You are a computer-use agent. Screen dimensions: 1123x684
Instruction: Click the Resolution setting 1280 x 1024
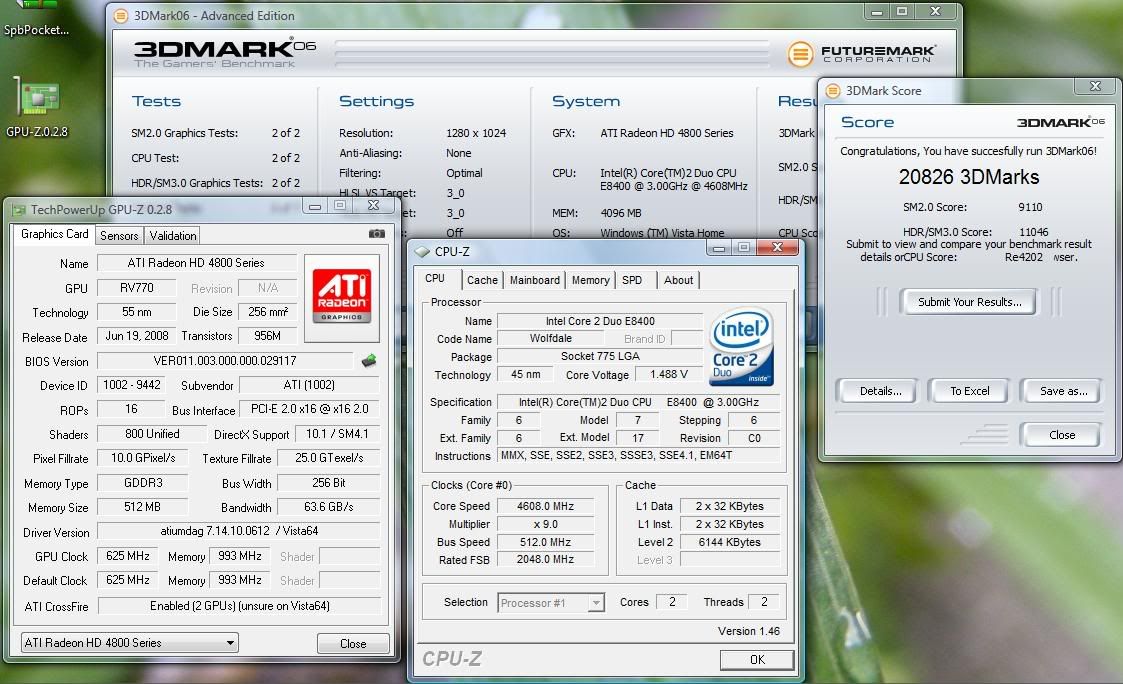[x=476, y=133]
